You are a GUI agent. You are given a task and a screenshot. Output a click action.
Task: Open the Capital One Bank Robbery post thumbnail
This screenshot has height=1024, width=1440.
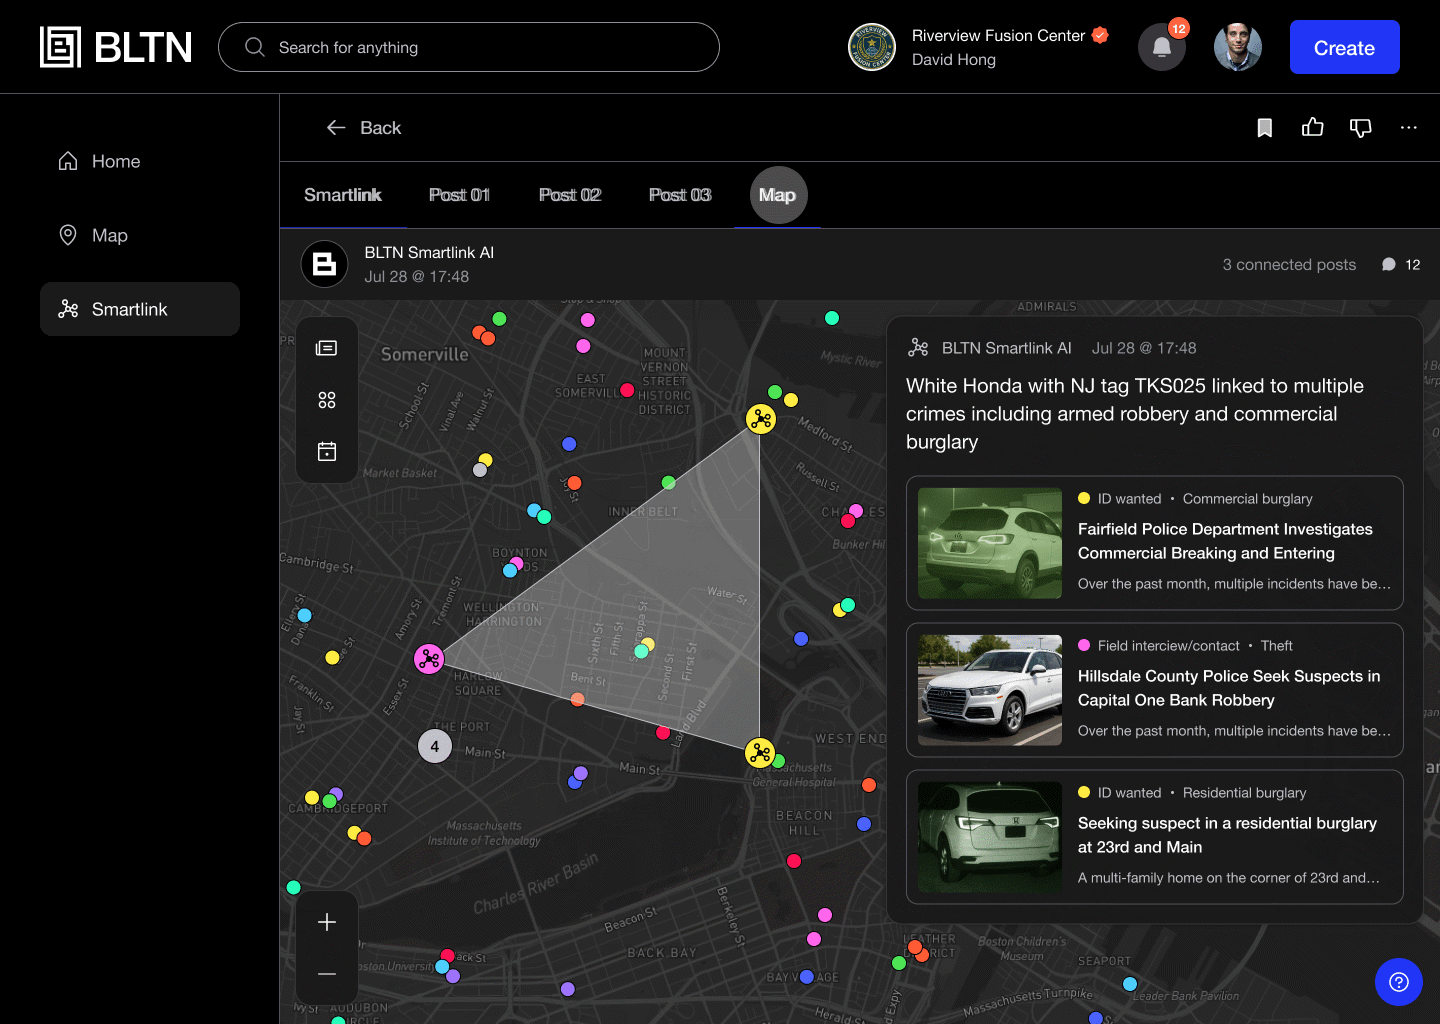[x=990, y=691]
